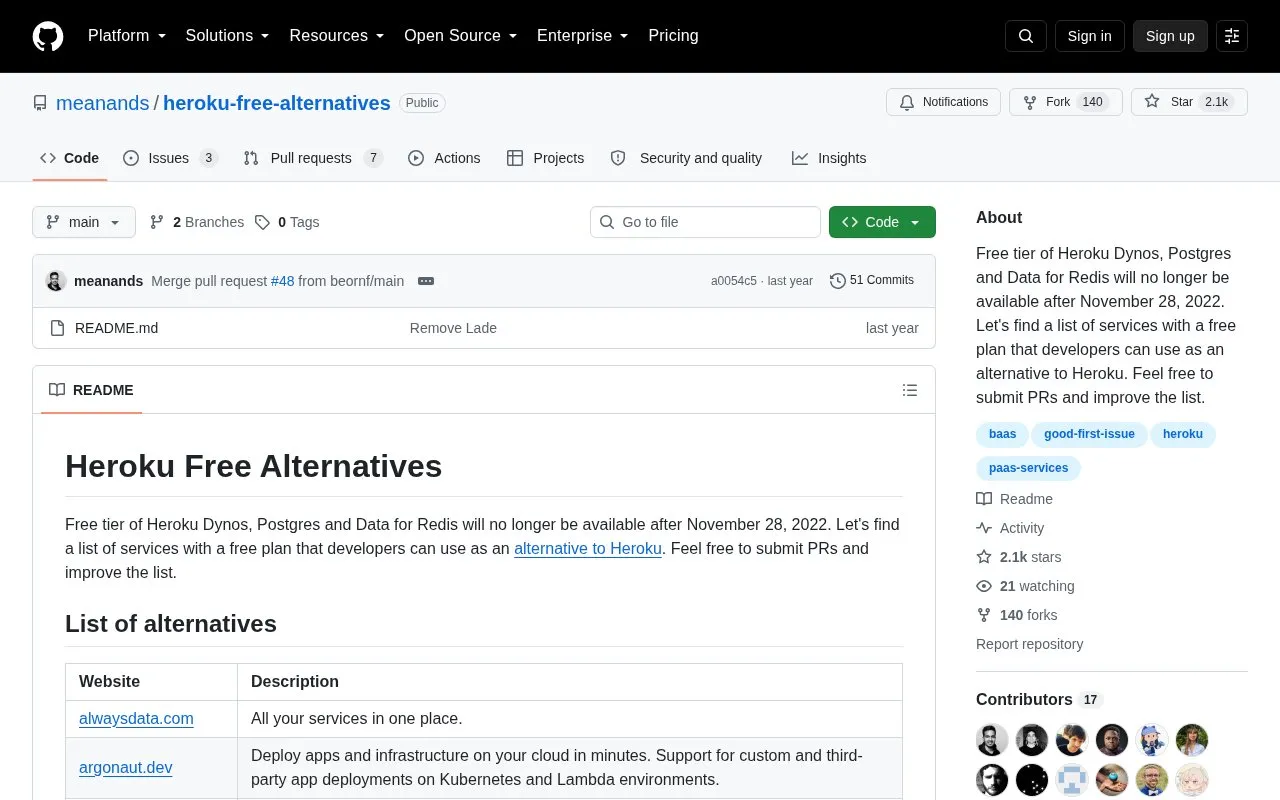Open the argonaut.dev link
This screenshot has width=1280, height=800.
coord(126,767)
